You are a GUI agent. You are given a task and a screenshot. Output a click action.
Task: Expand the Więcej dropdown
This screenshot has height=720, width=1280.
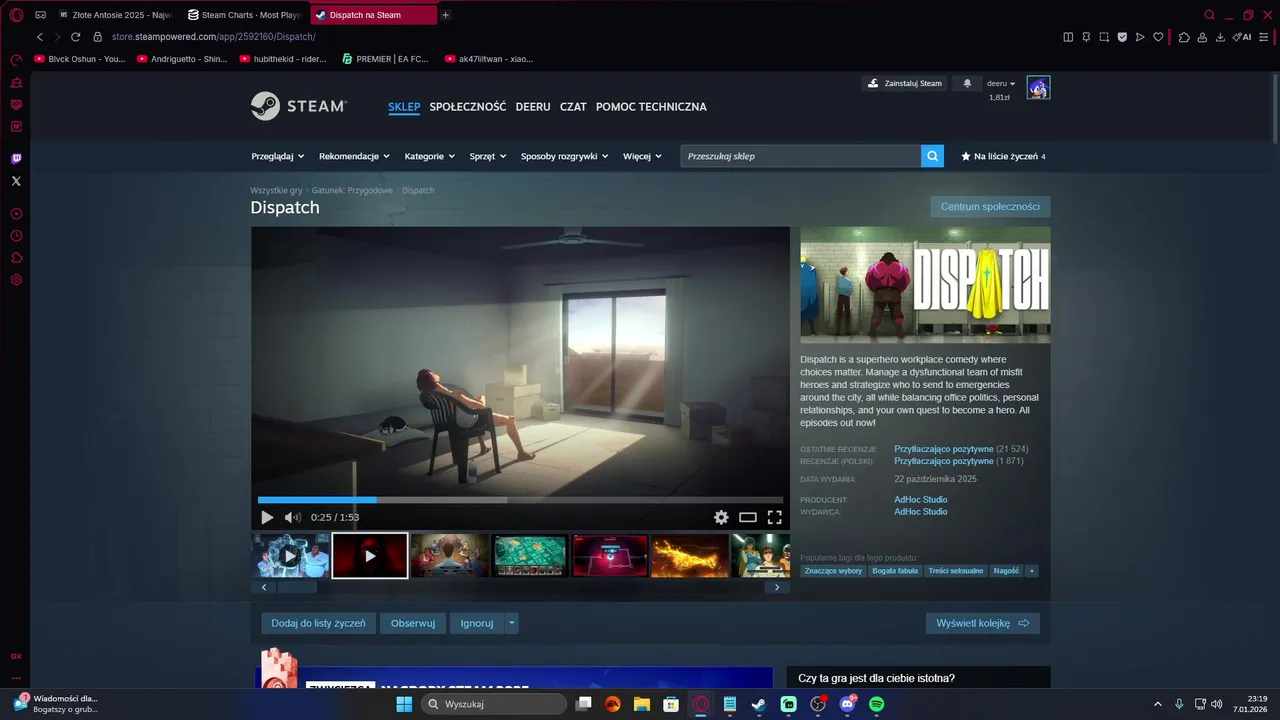coord(642,156)
